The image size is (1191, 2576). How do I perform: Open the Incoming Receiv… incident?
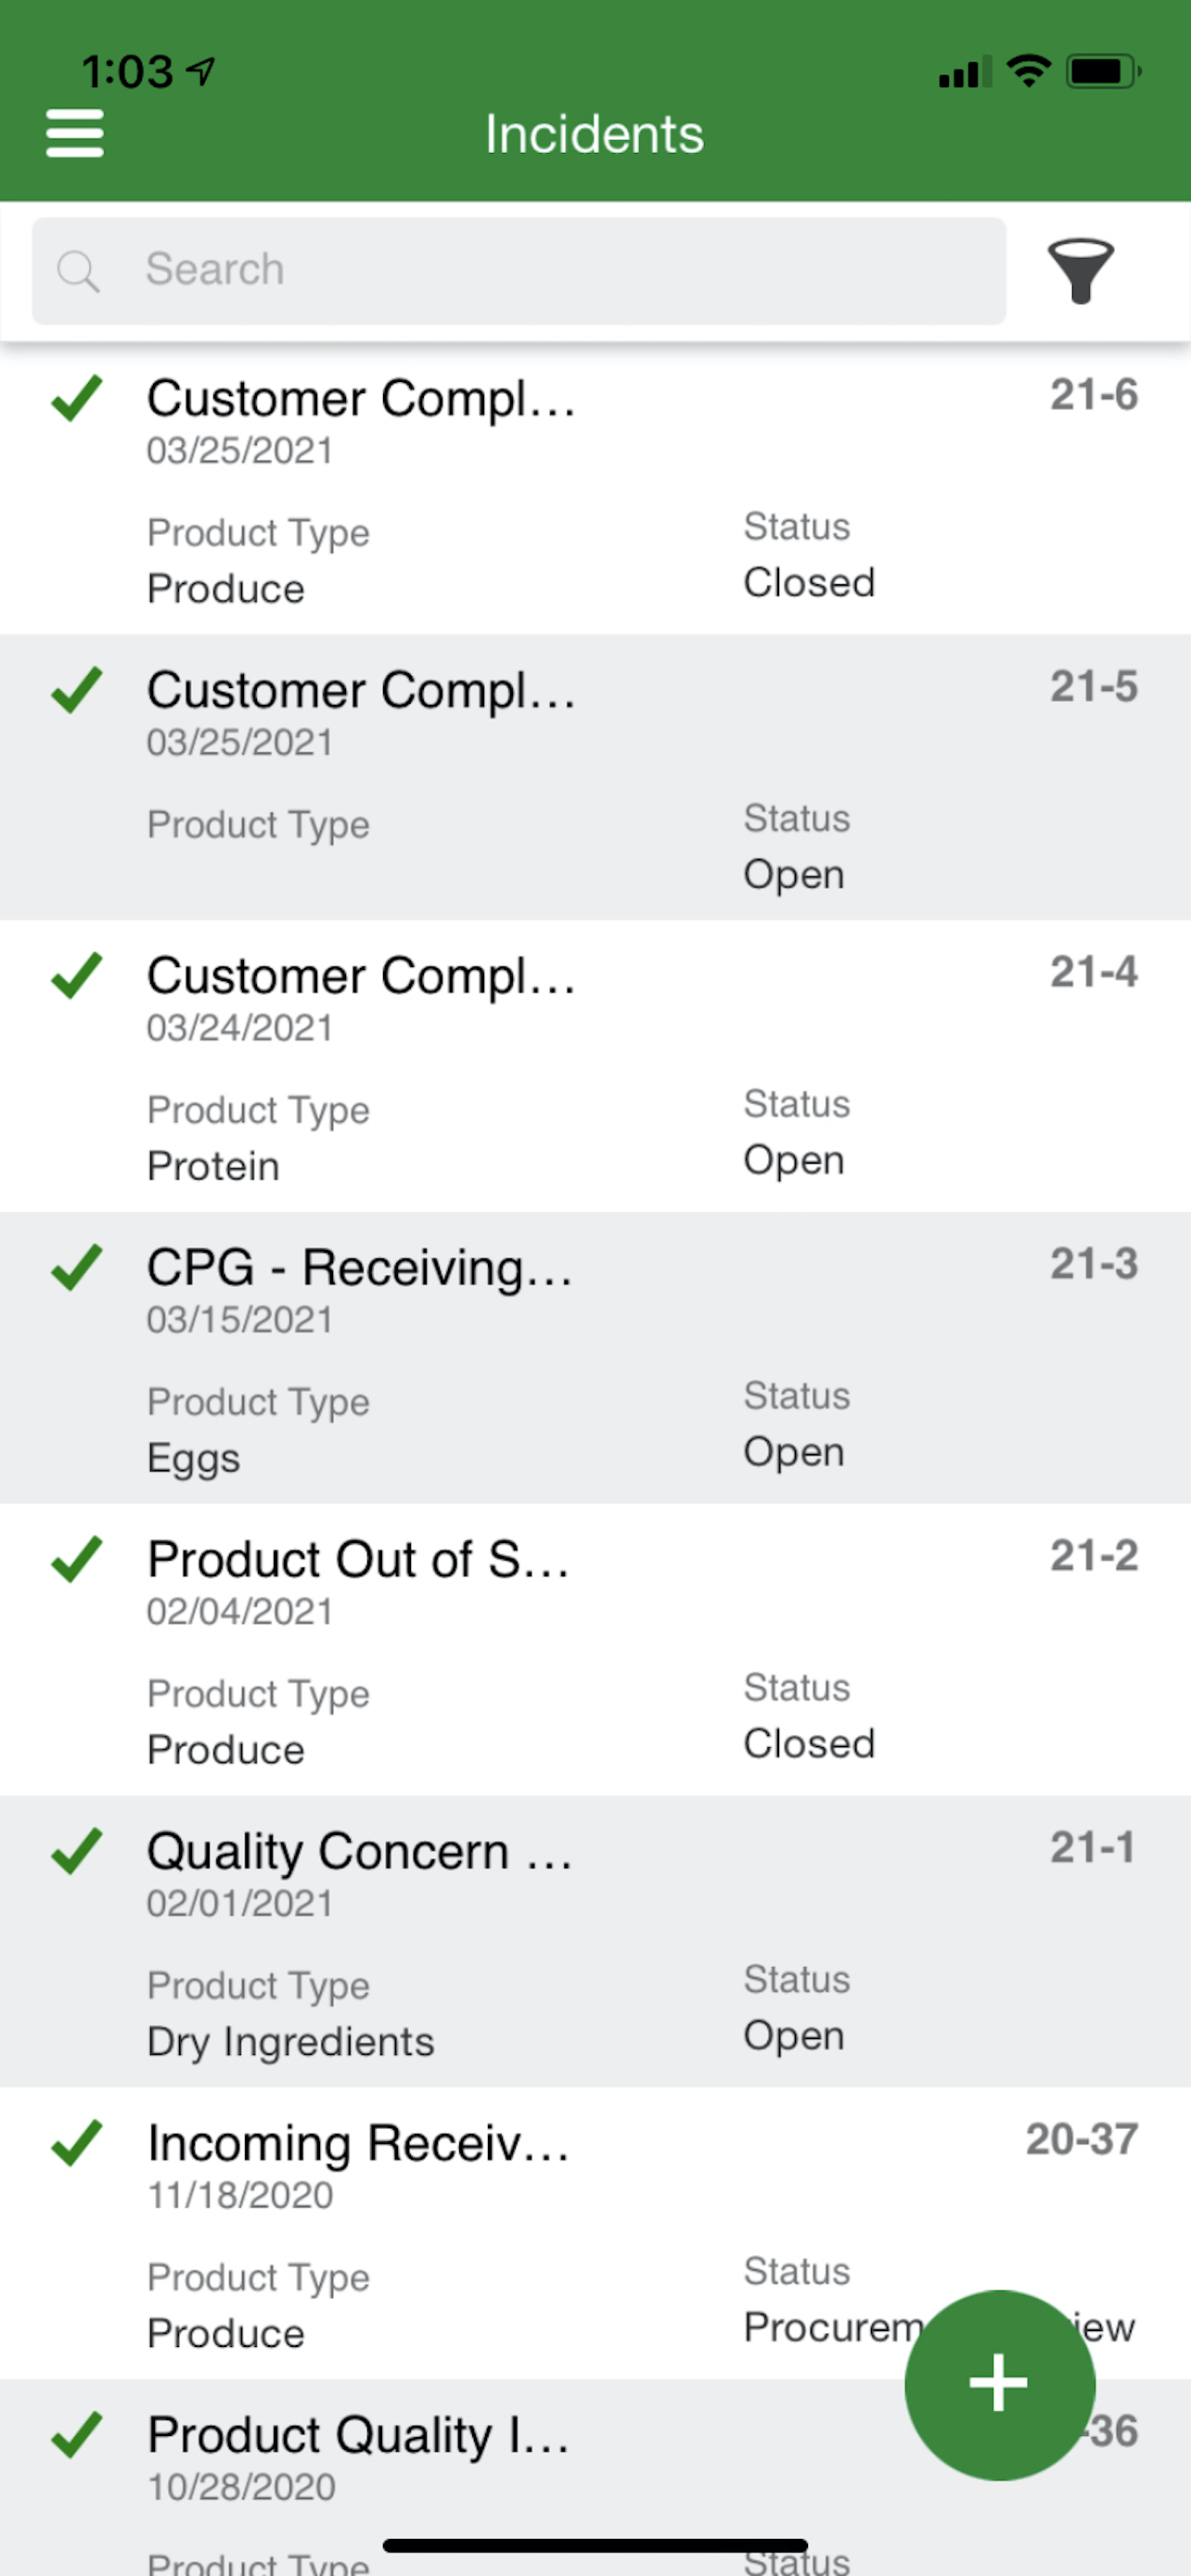(x=595, y=2233)
